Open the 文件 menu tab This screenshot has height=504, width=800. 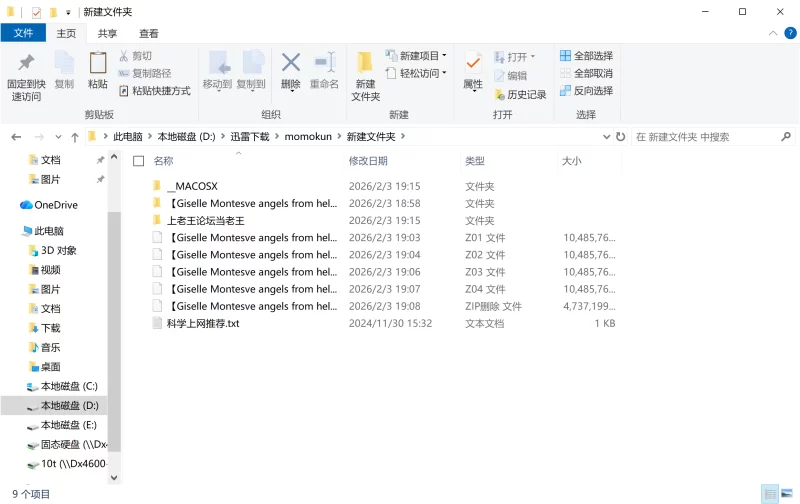pos(23,33)
